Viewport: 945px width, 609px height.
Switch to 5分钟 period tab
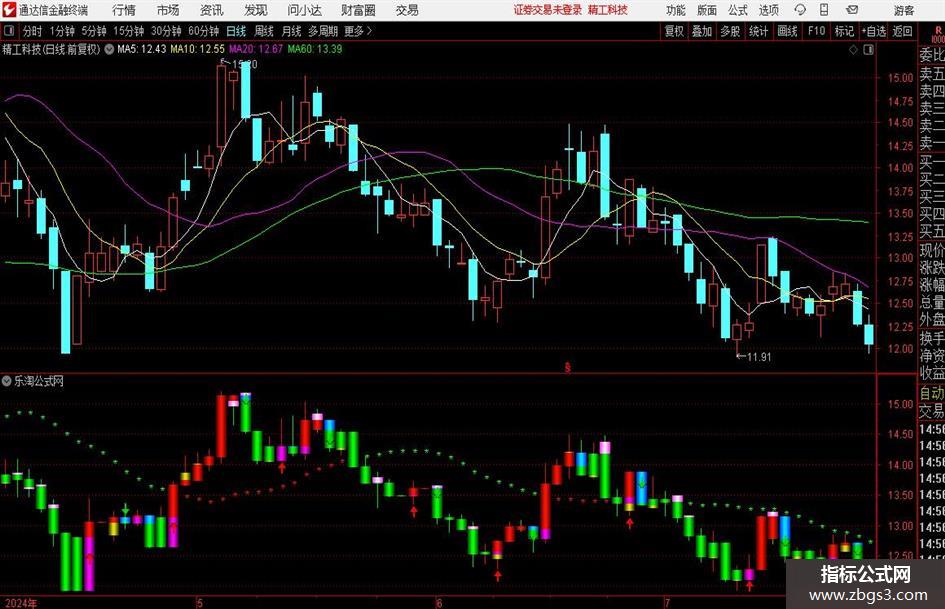93,31
